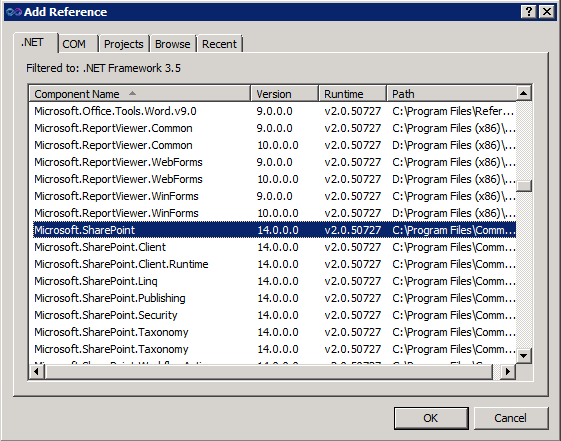Image resolution: width=561 pixels, height=441 pixels.
Task: Click the Cancel button
Action: click(x=511, y=418)
